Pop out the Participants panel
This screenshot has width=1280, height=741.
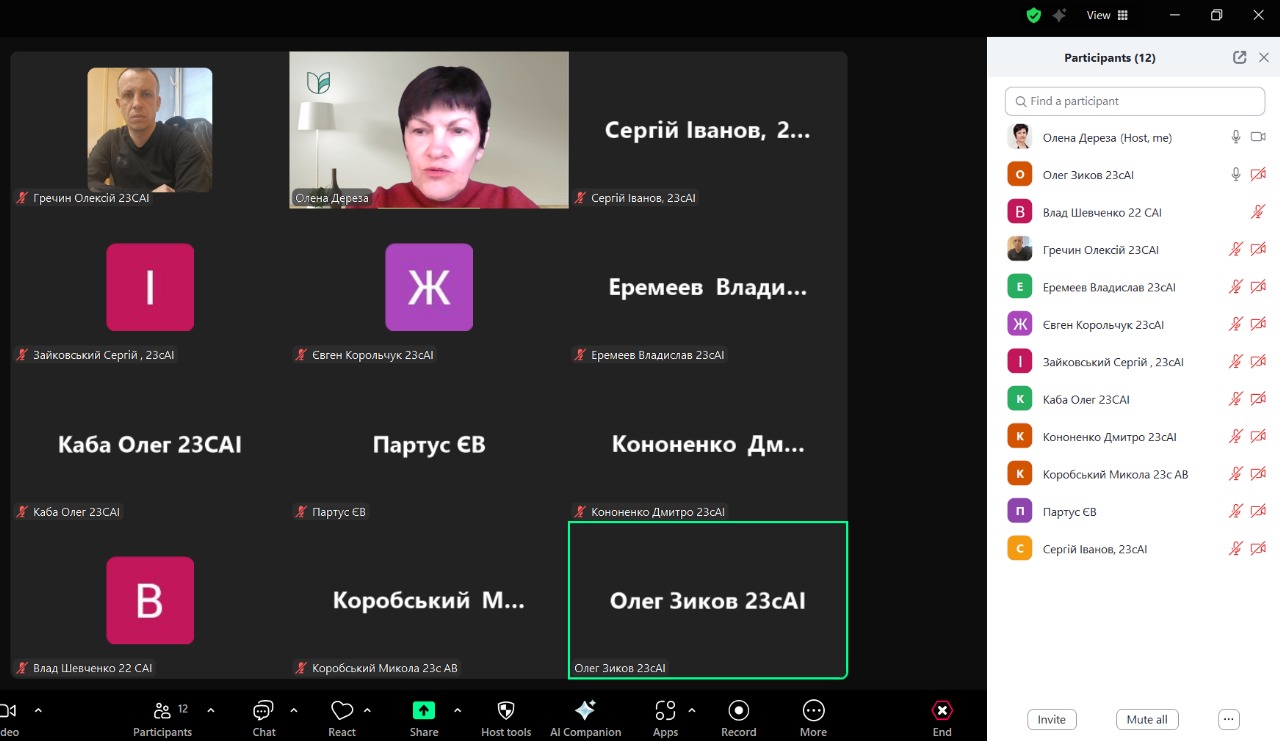point(1240,58)
